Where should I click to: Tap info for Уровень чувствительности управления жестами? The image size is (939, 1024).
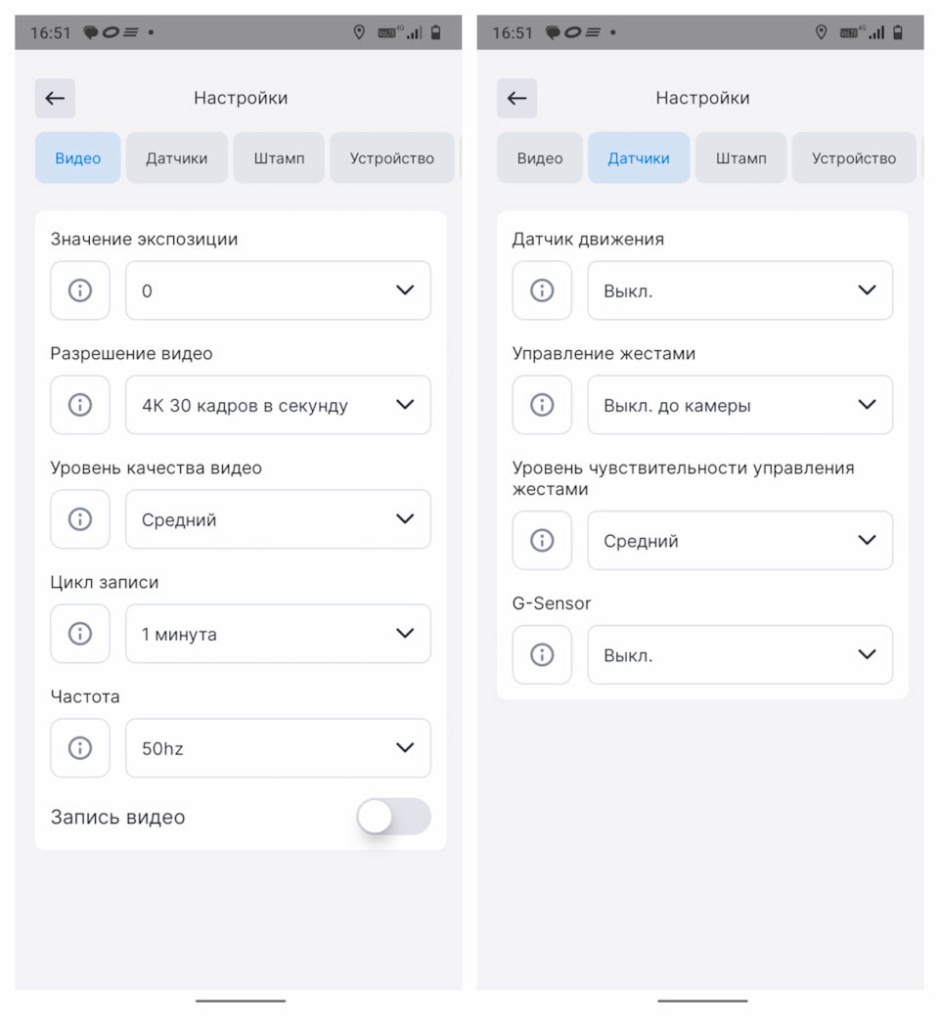point(542,541)
